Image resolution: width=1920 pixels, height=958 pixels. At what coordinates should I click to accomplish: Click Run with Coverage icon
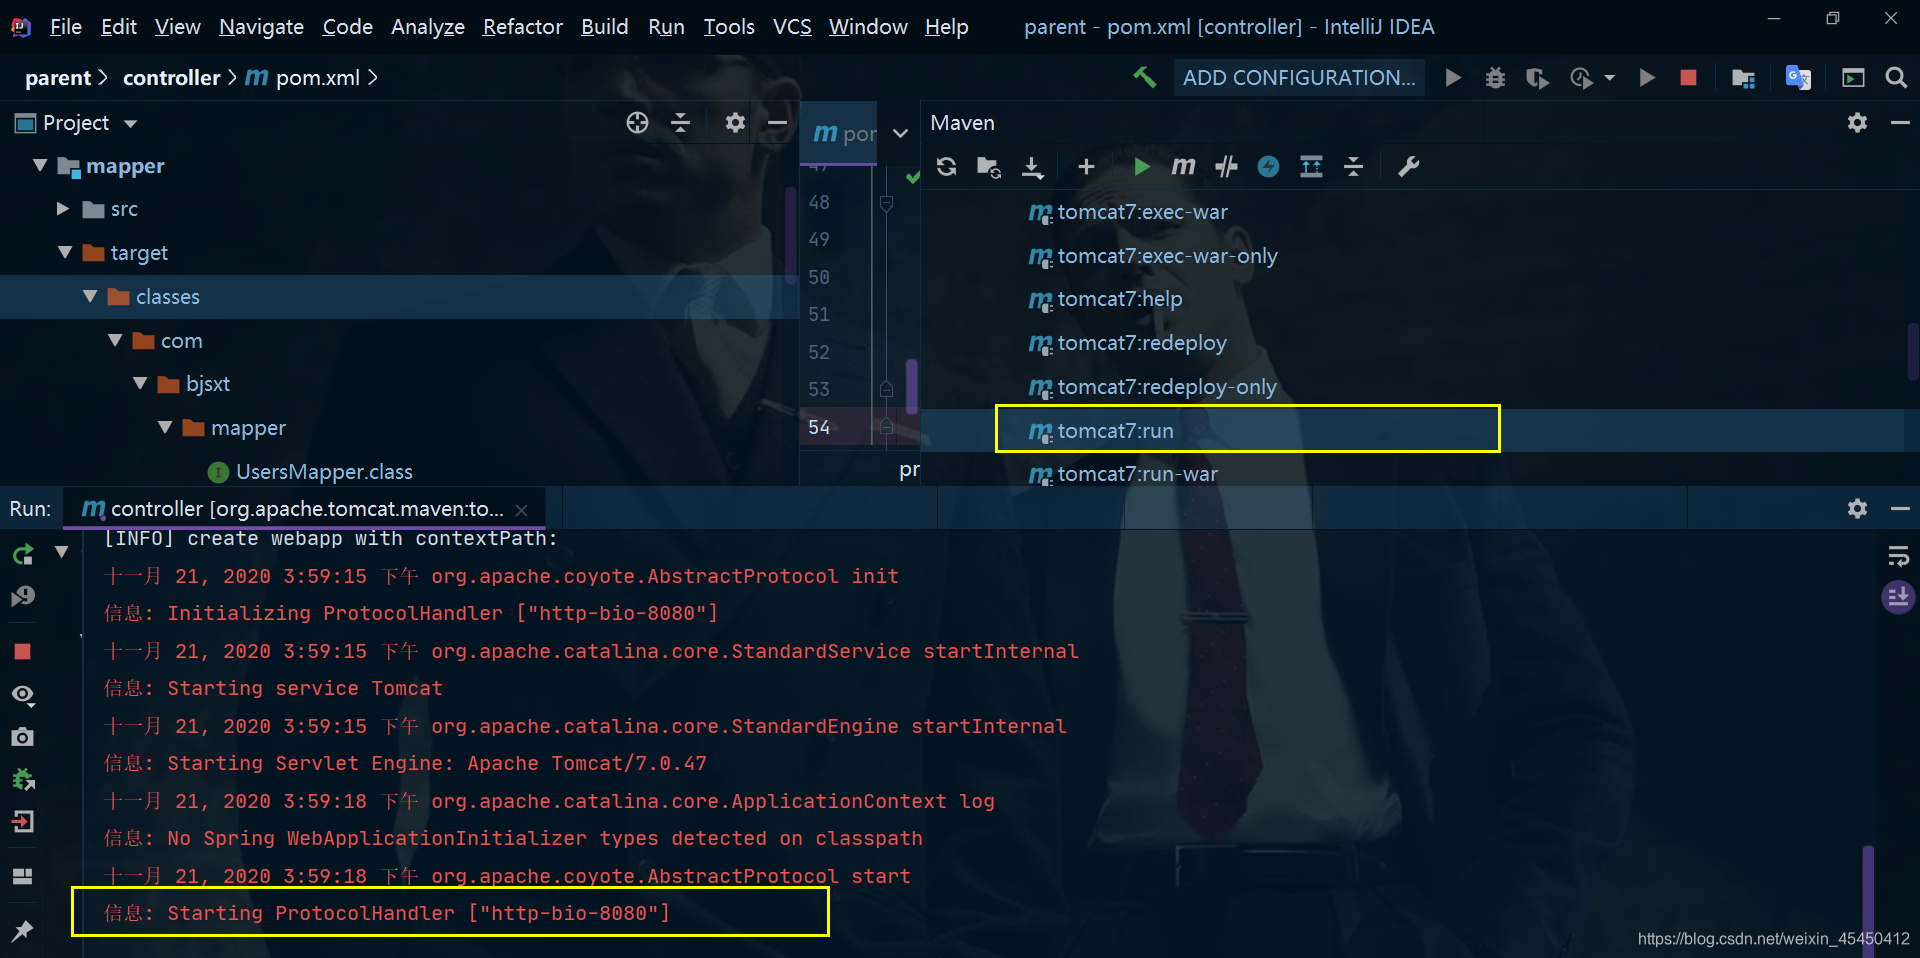click(x=1537, y=77)
